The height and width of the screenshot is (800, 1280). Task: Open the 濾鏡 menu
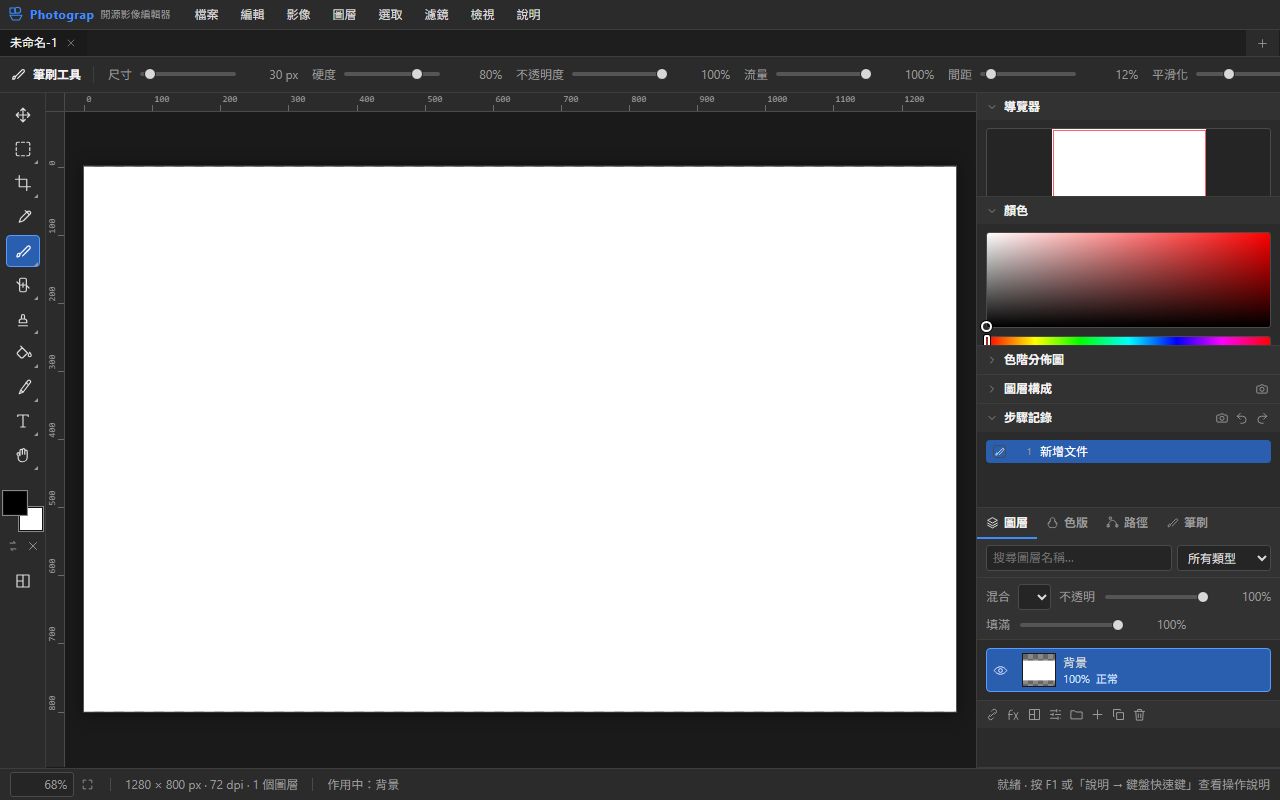coord(437,15)
